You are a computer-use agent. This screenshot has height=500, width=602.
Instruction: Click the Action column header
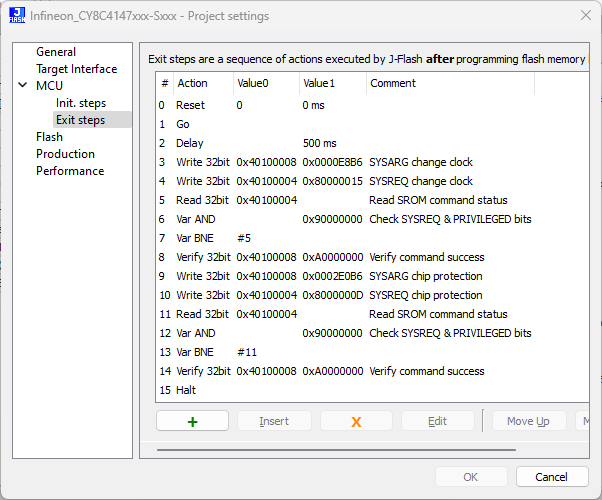192,84
